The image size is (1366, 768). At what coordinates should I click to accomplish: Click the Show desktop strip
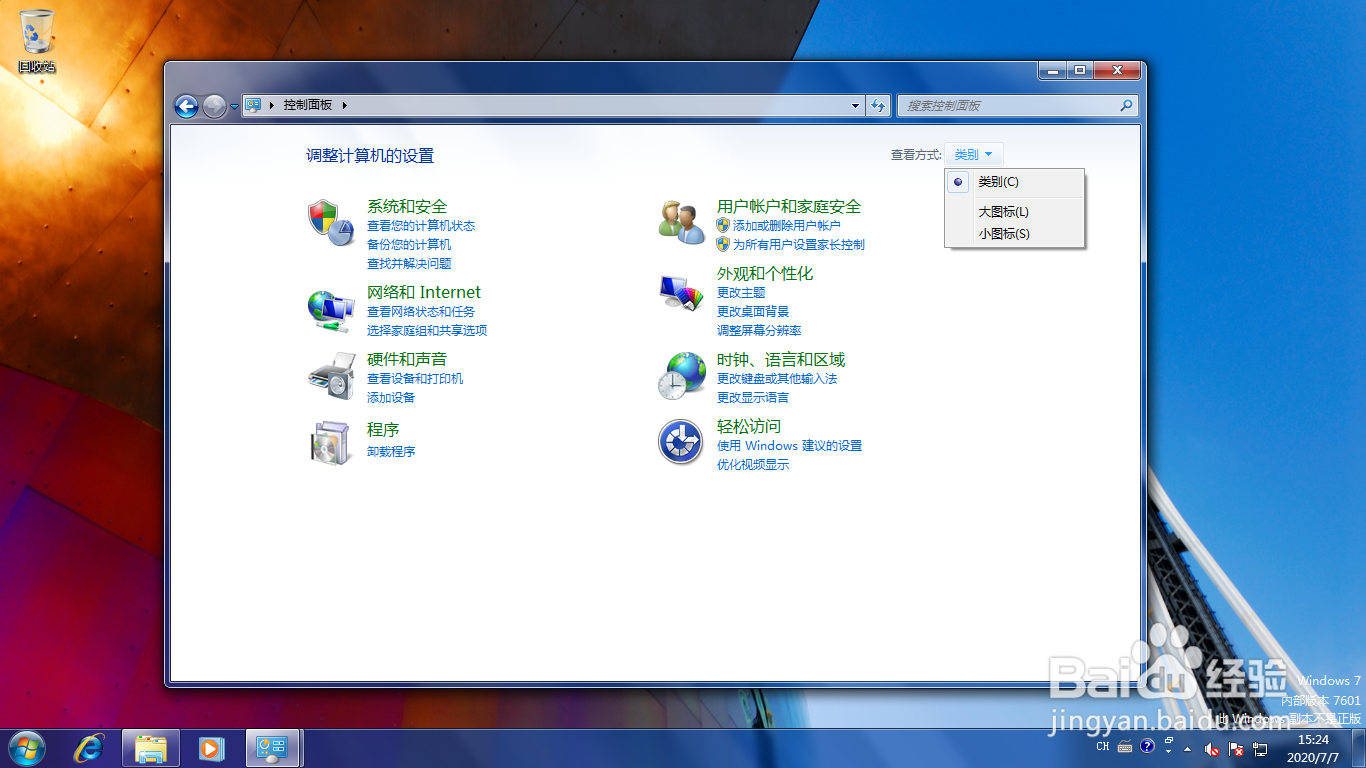click(x=1358, y=749)
